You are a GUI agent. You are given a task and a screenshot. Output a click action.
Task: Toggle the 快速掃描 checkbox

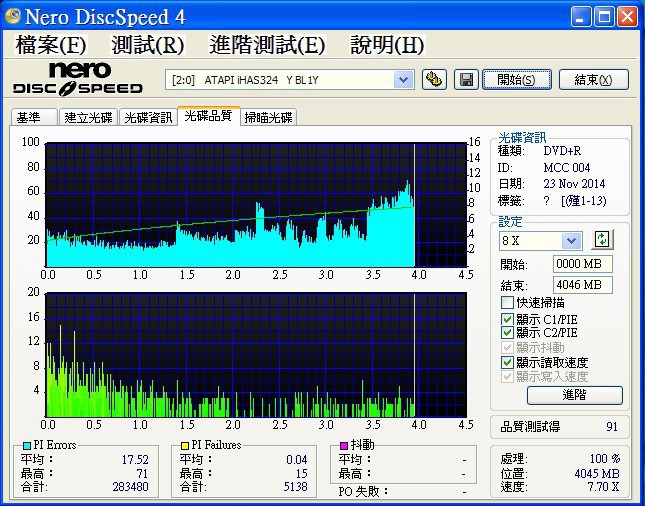point(507,303)
